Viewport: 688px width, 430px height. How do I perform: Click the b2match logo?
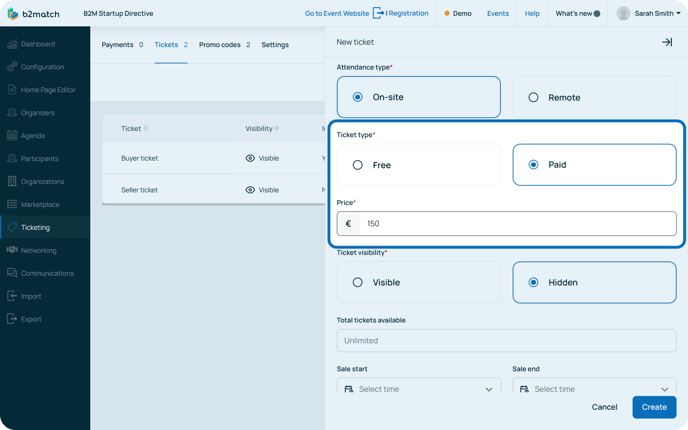[33, 14]
